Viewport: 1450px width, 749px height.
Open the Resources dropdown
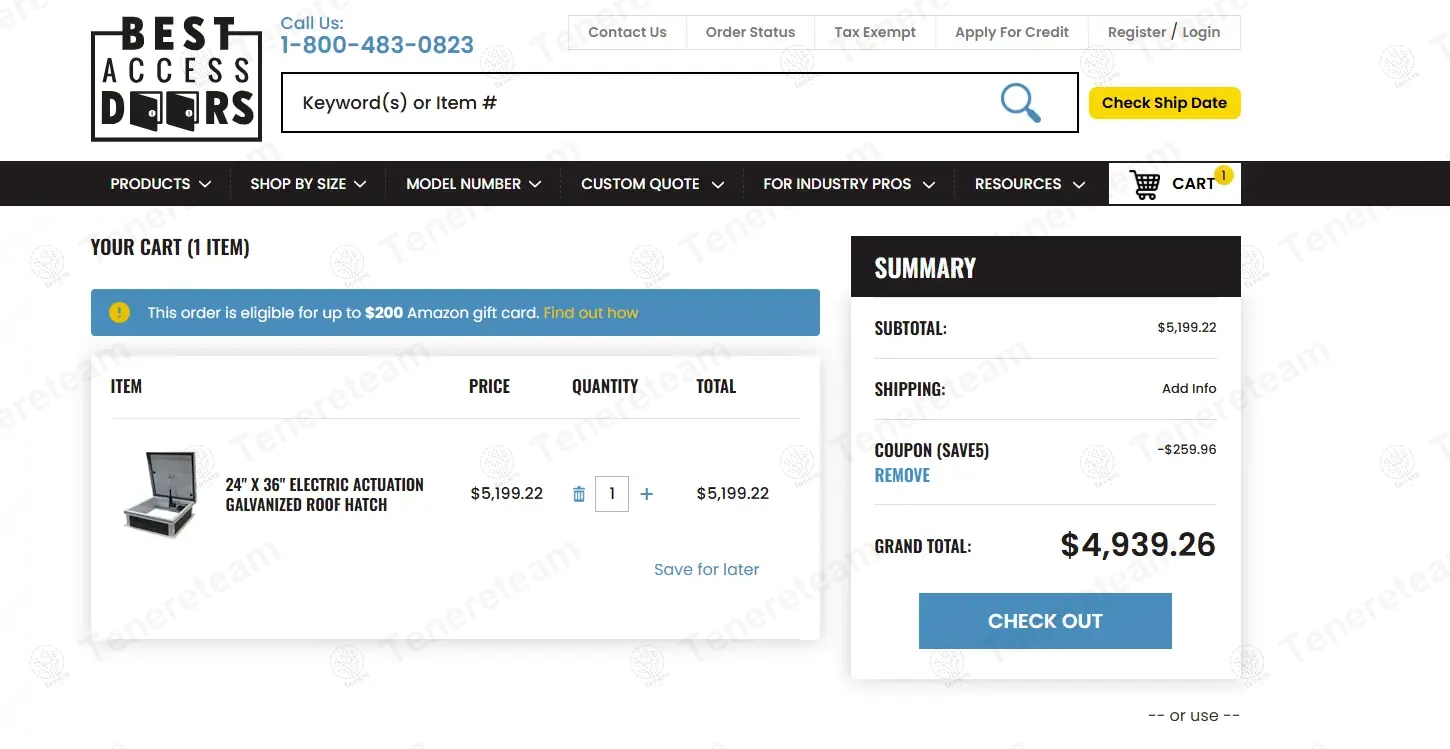[1029, 184]
